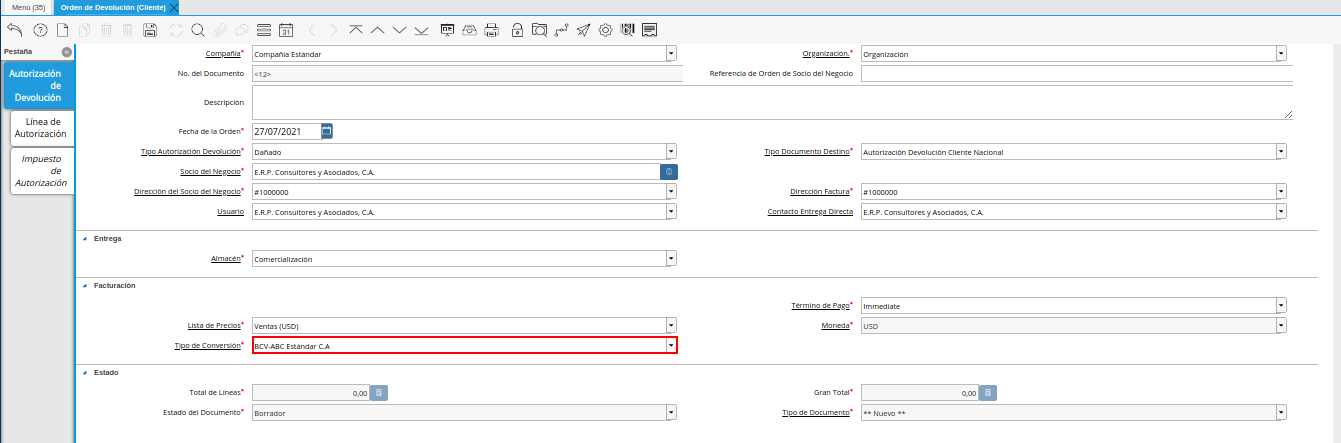This screenshot has width=1341, height=443.
Task: Open the Término de Pago dropdown
Action: 1281,306
